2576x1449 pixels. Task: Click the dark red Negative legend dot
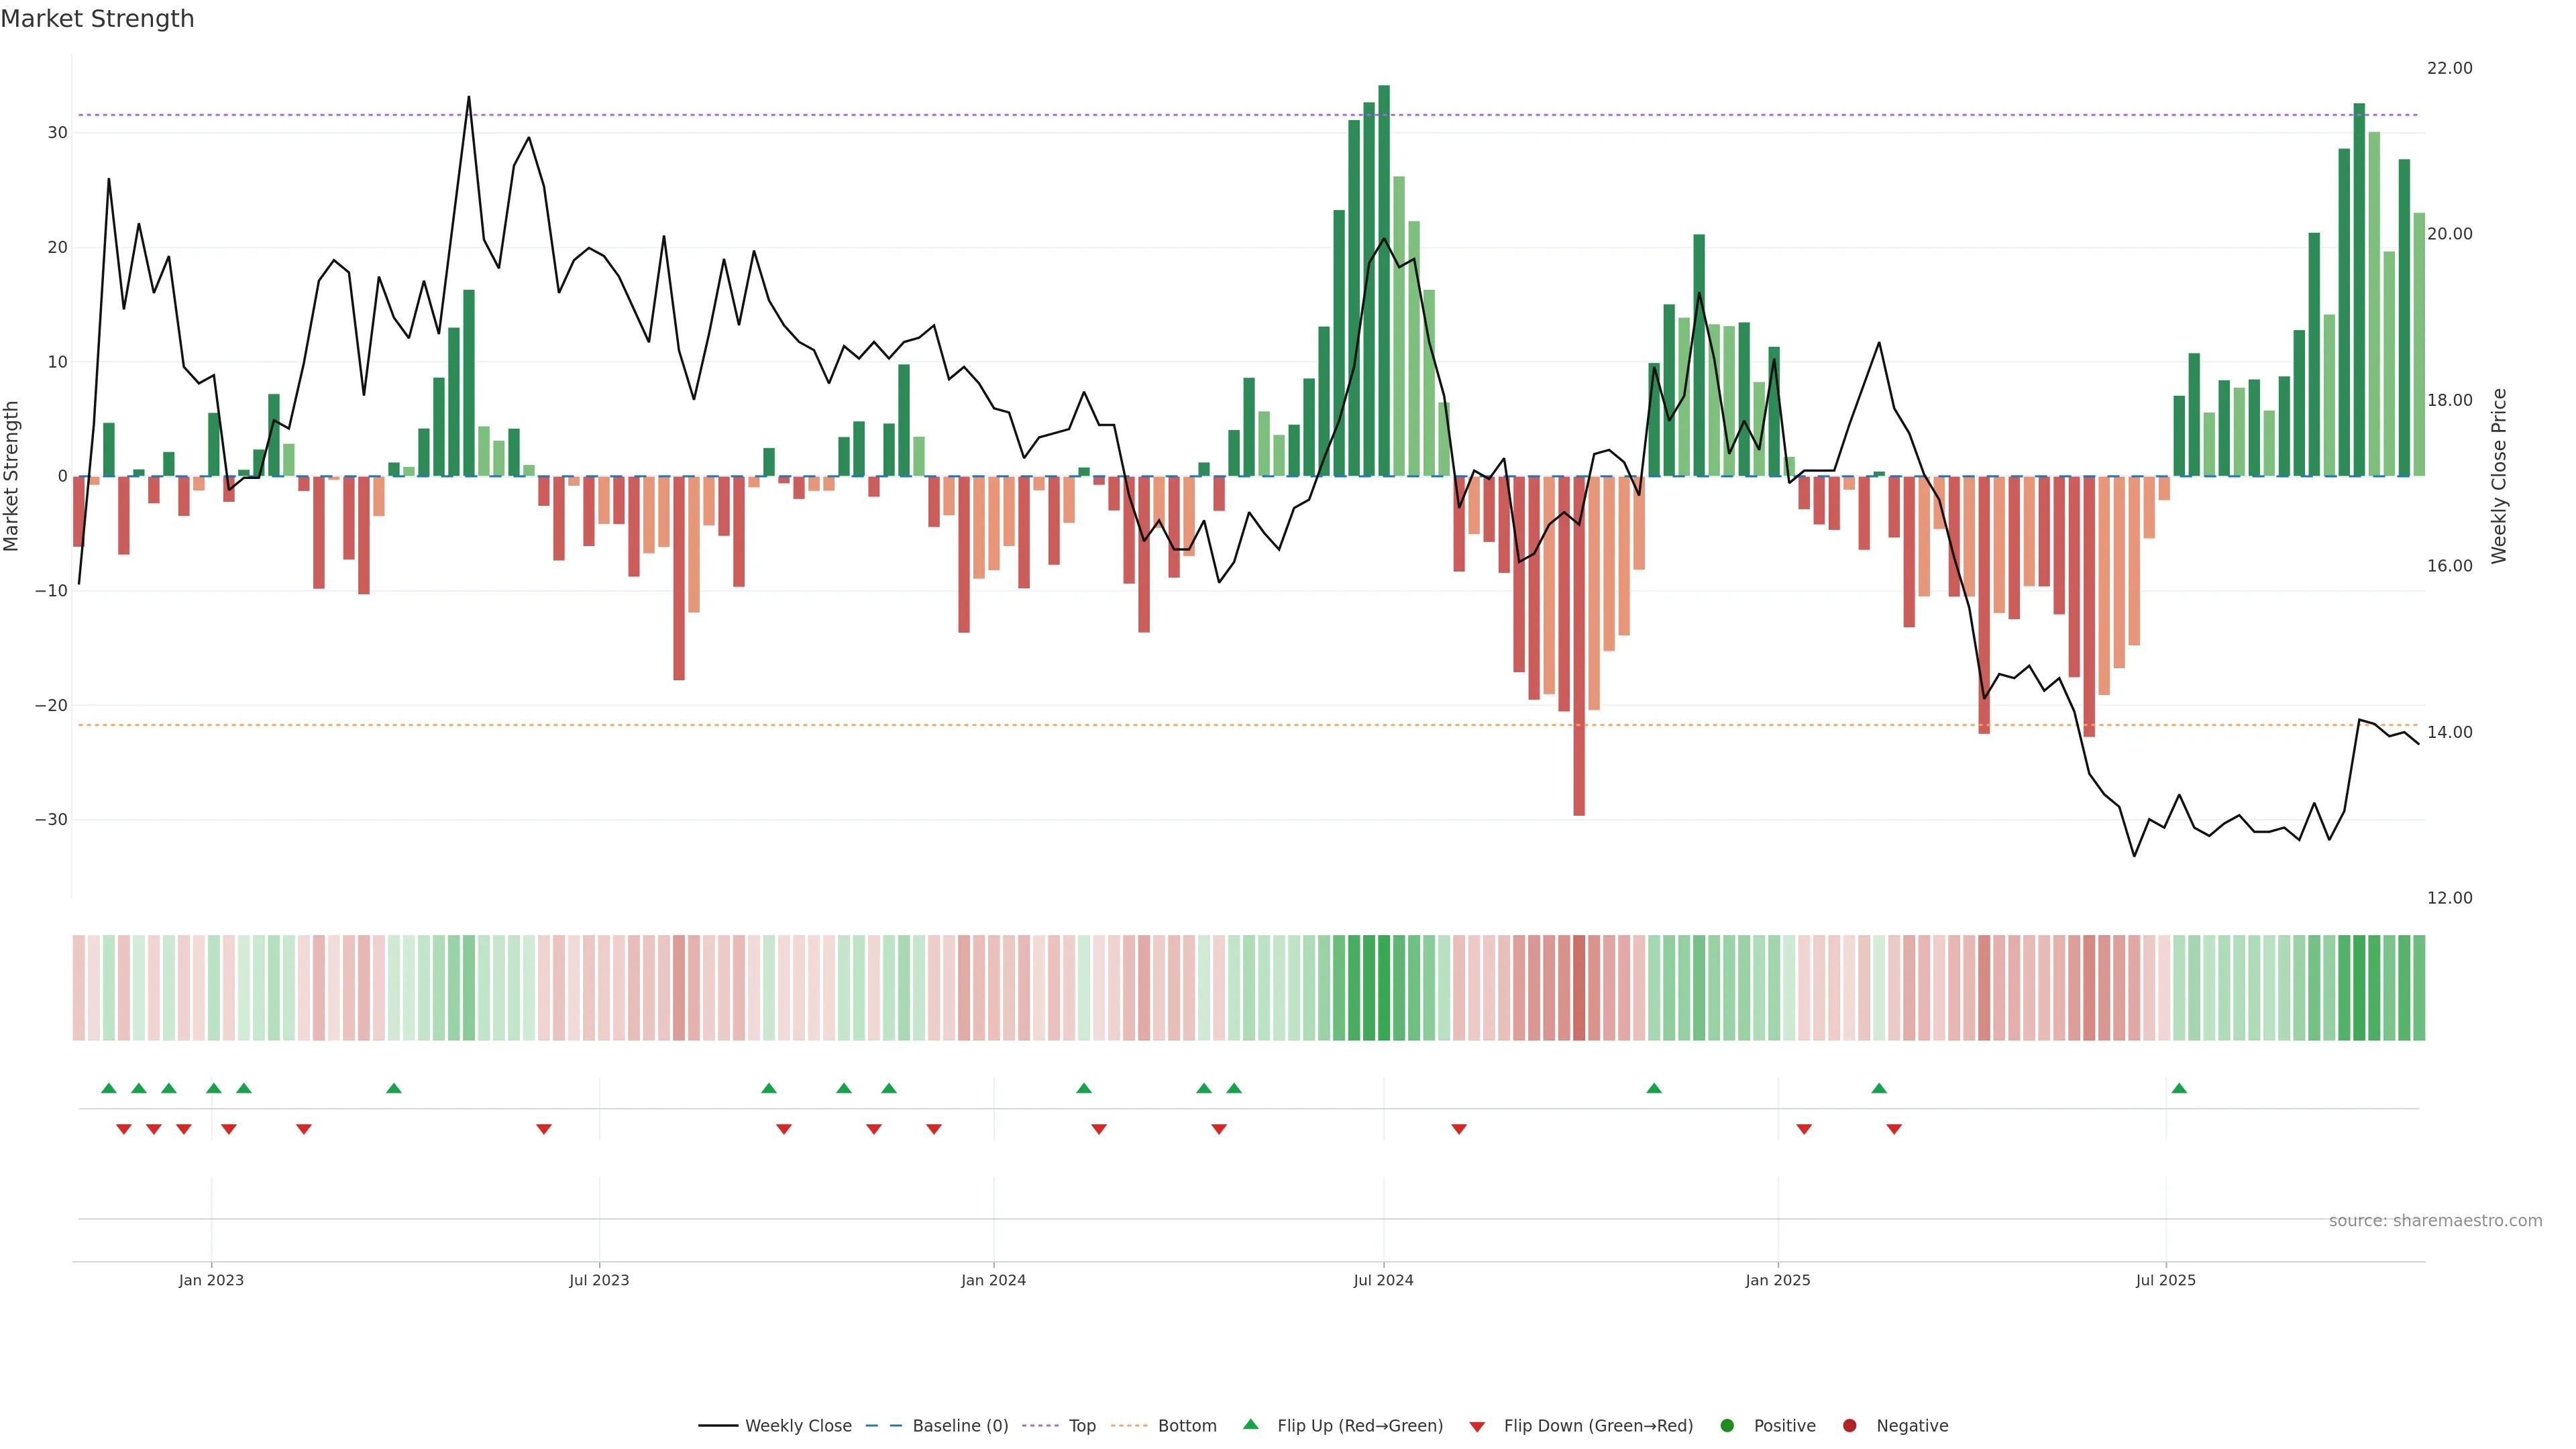tap(1849, 1425)
